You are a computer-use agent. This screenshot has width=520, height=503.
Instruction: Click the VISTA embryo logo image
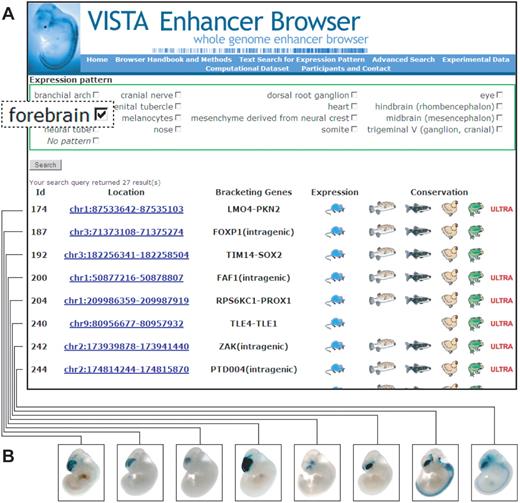(x=54, y=38)
